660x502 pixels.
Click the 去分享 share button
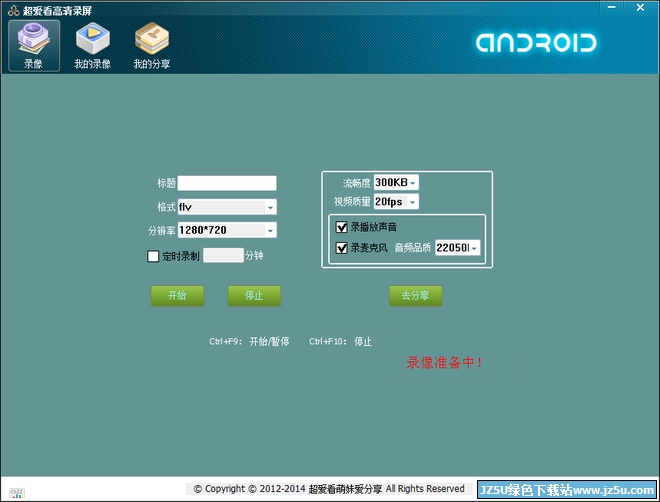click(x=415, y=296)
